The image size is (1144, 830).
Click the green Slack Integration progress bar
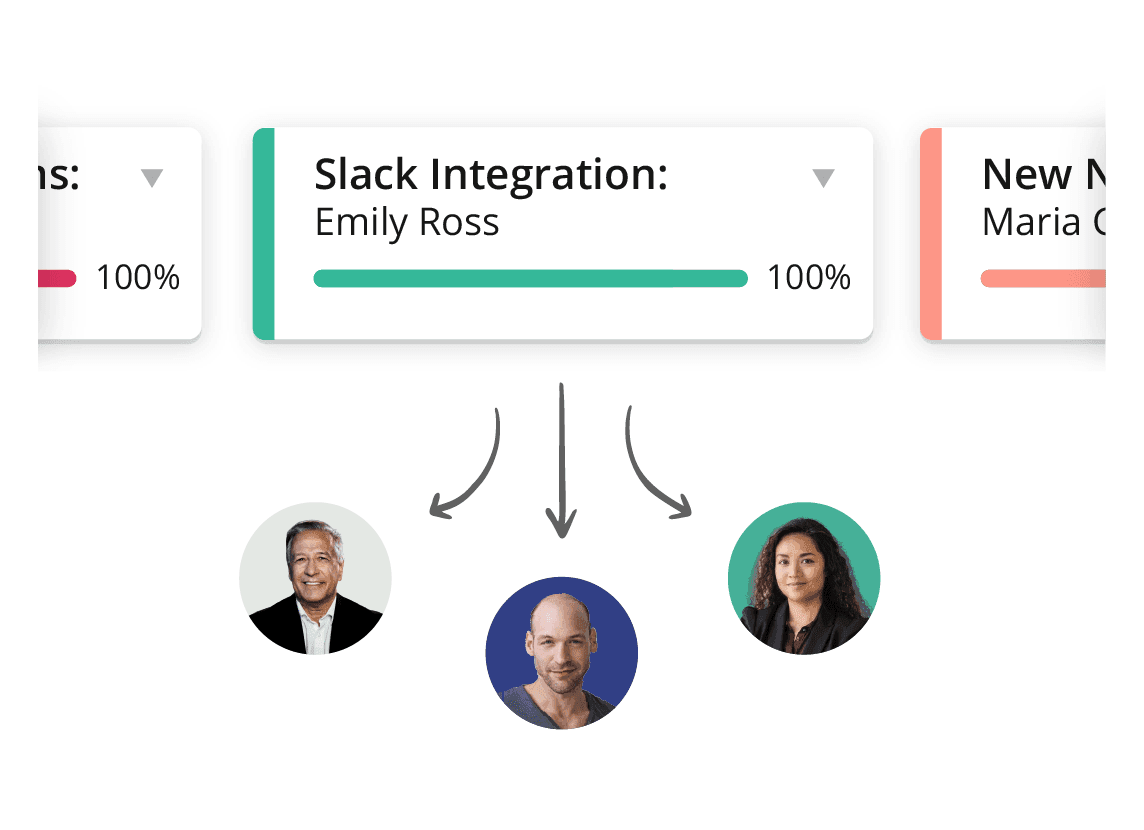tap(530, 278)
